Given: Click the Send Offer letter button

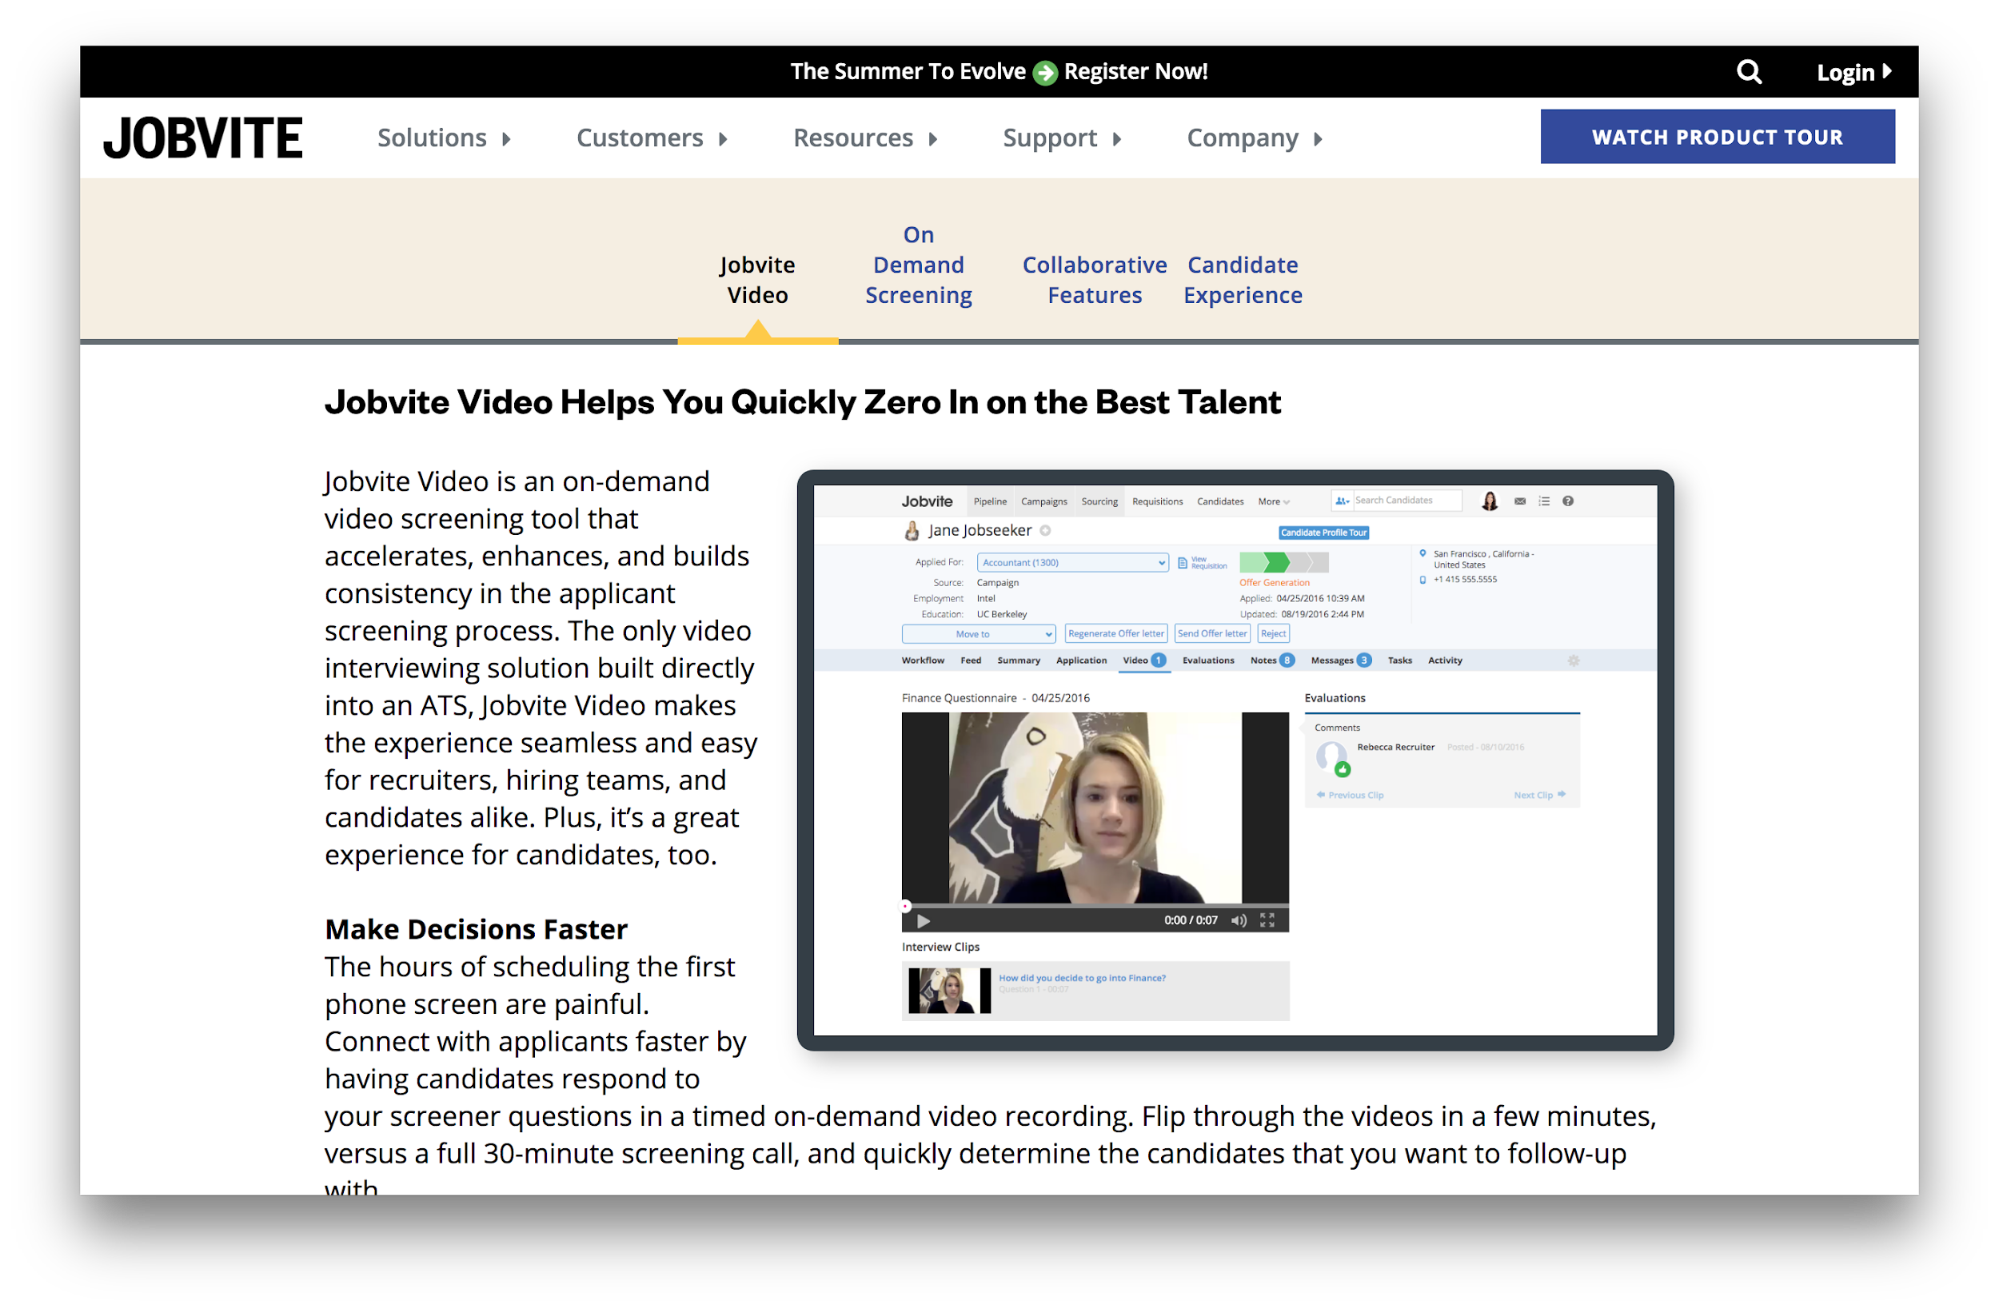Looking at the screenshot, I should pyautogui.click(x=1212, y=634).
